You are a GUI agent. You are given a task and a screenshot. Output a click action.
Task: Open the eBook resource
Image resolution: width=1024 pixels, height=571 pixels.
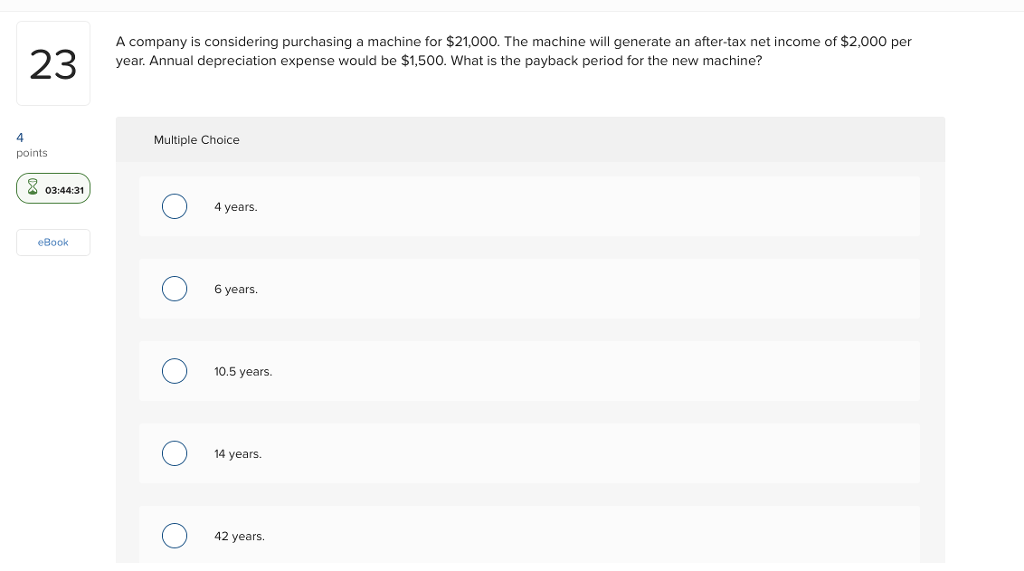53,242
